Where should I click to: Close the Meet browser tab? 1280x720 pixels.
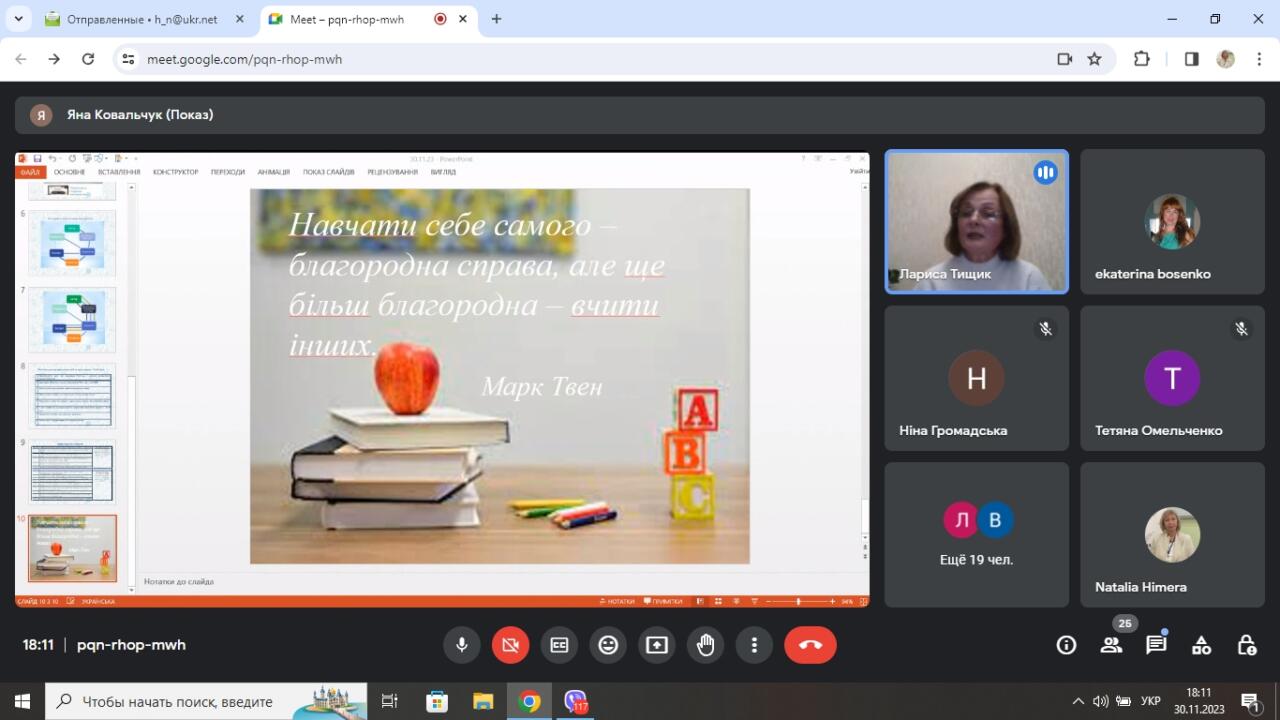(x=465, y=19)
